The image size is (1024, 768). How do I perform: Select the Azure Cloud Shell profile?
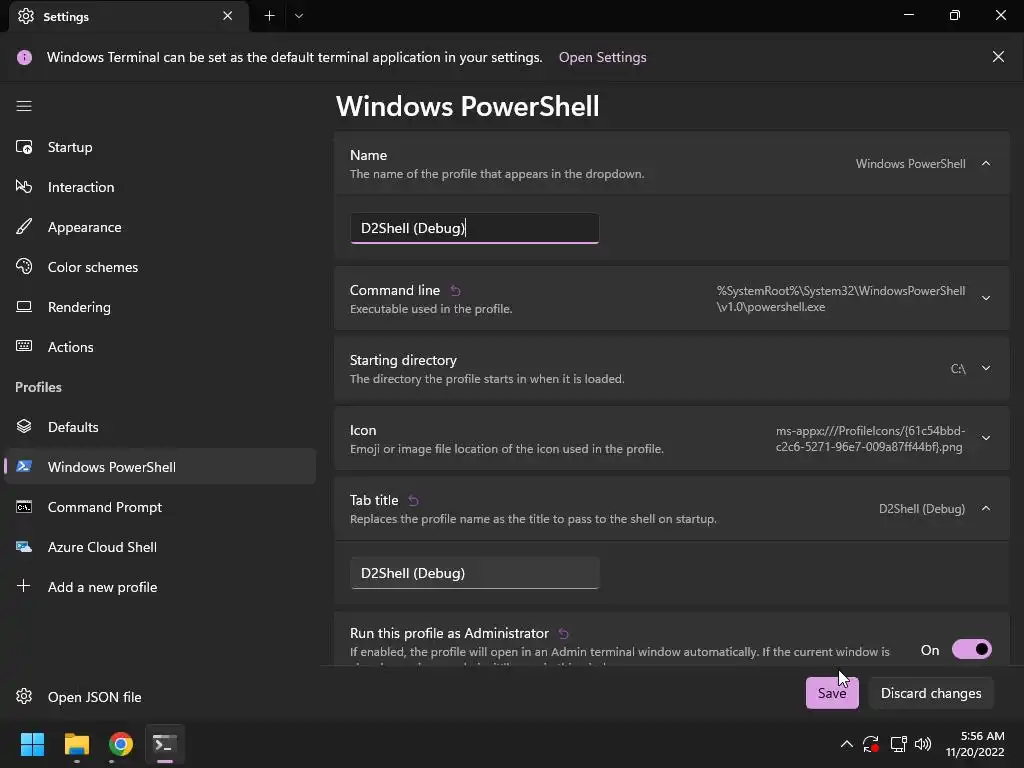(160, 547)
